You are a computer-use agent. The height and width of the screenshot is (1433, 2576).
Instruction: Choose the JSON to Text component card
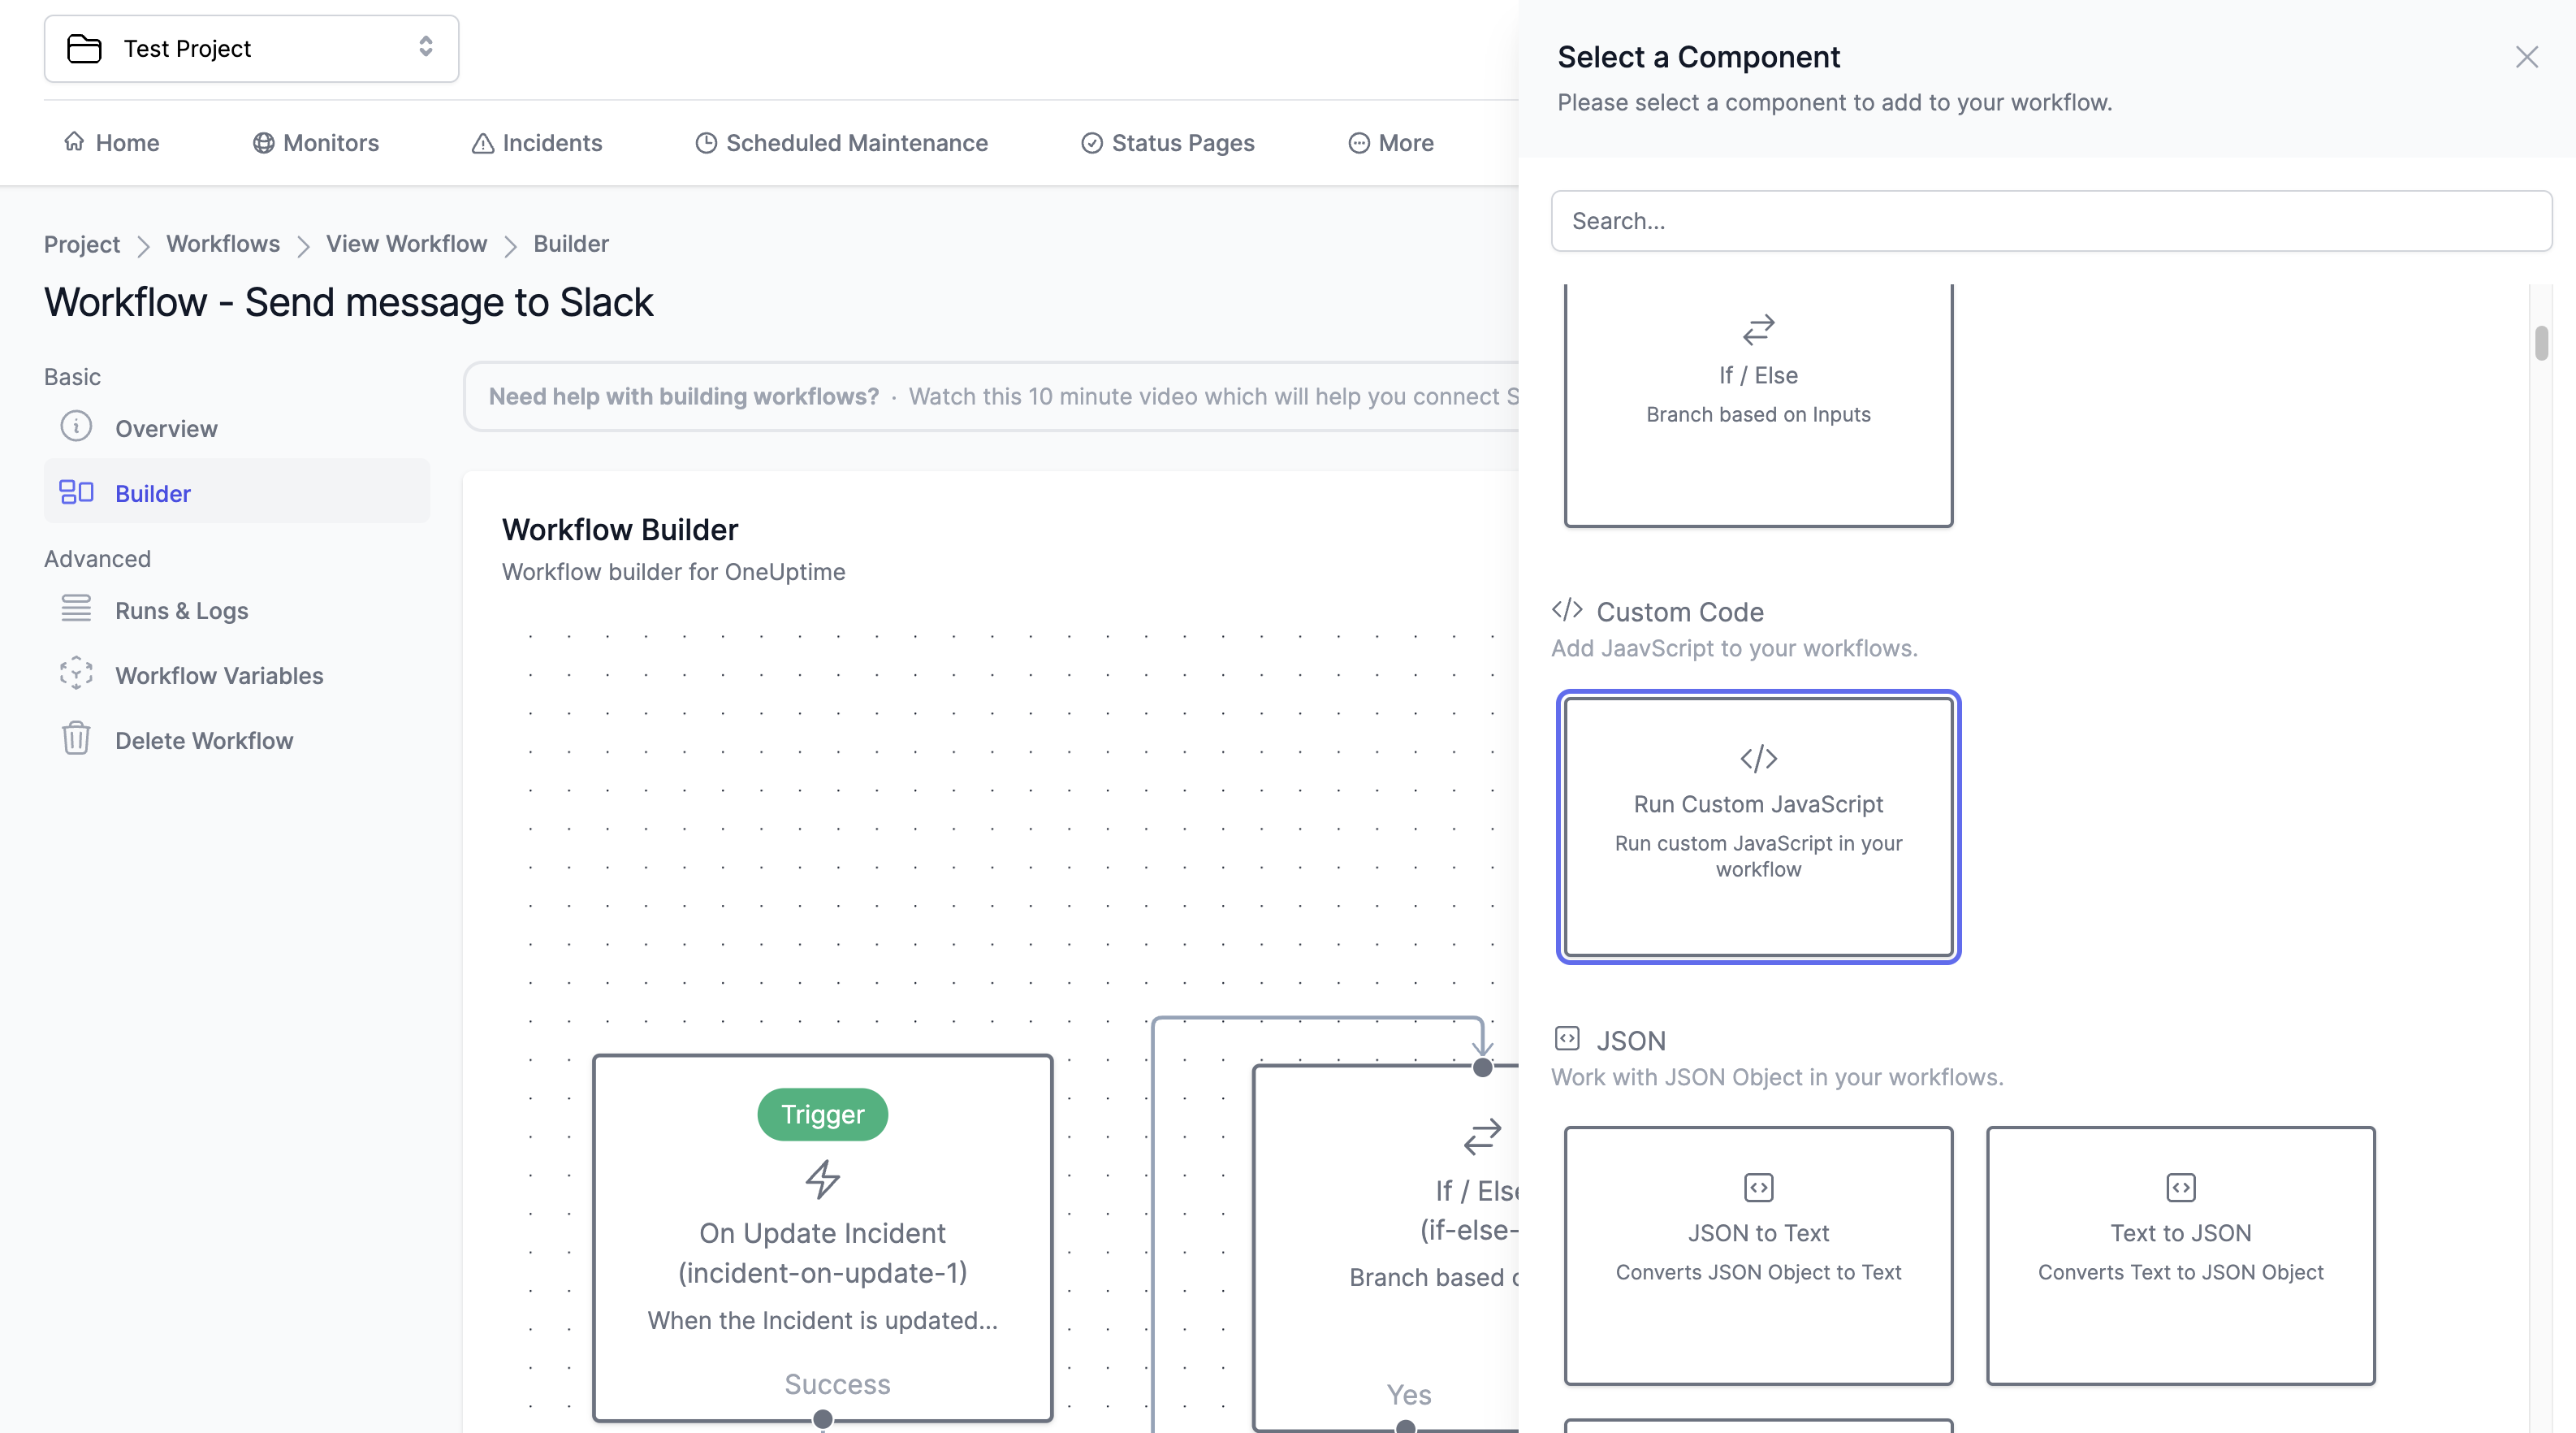point(1758,1256)
